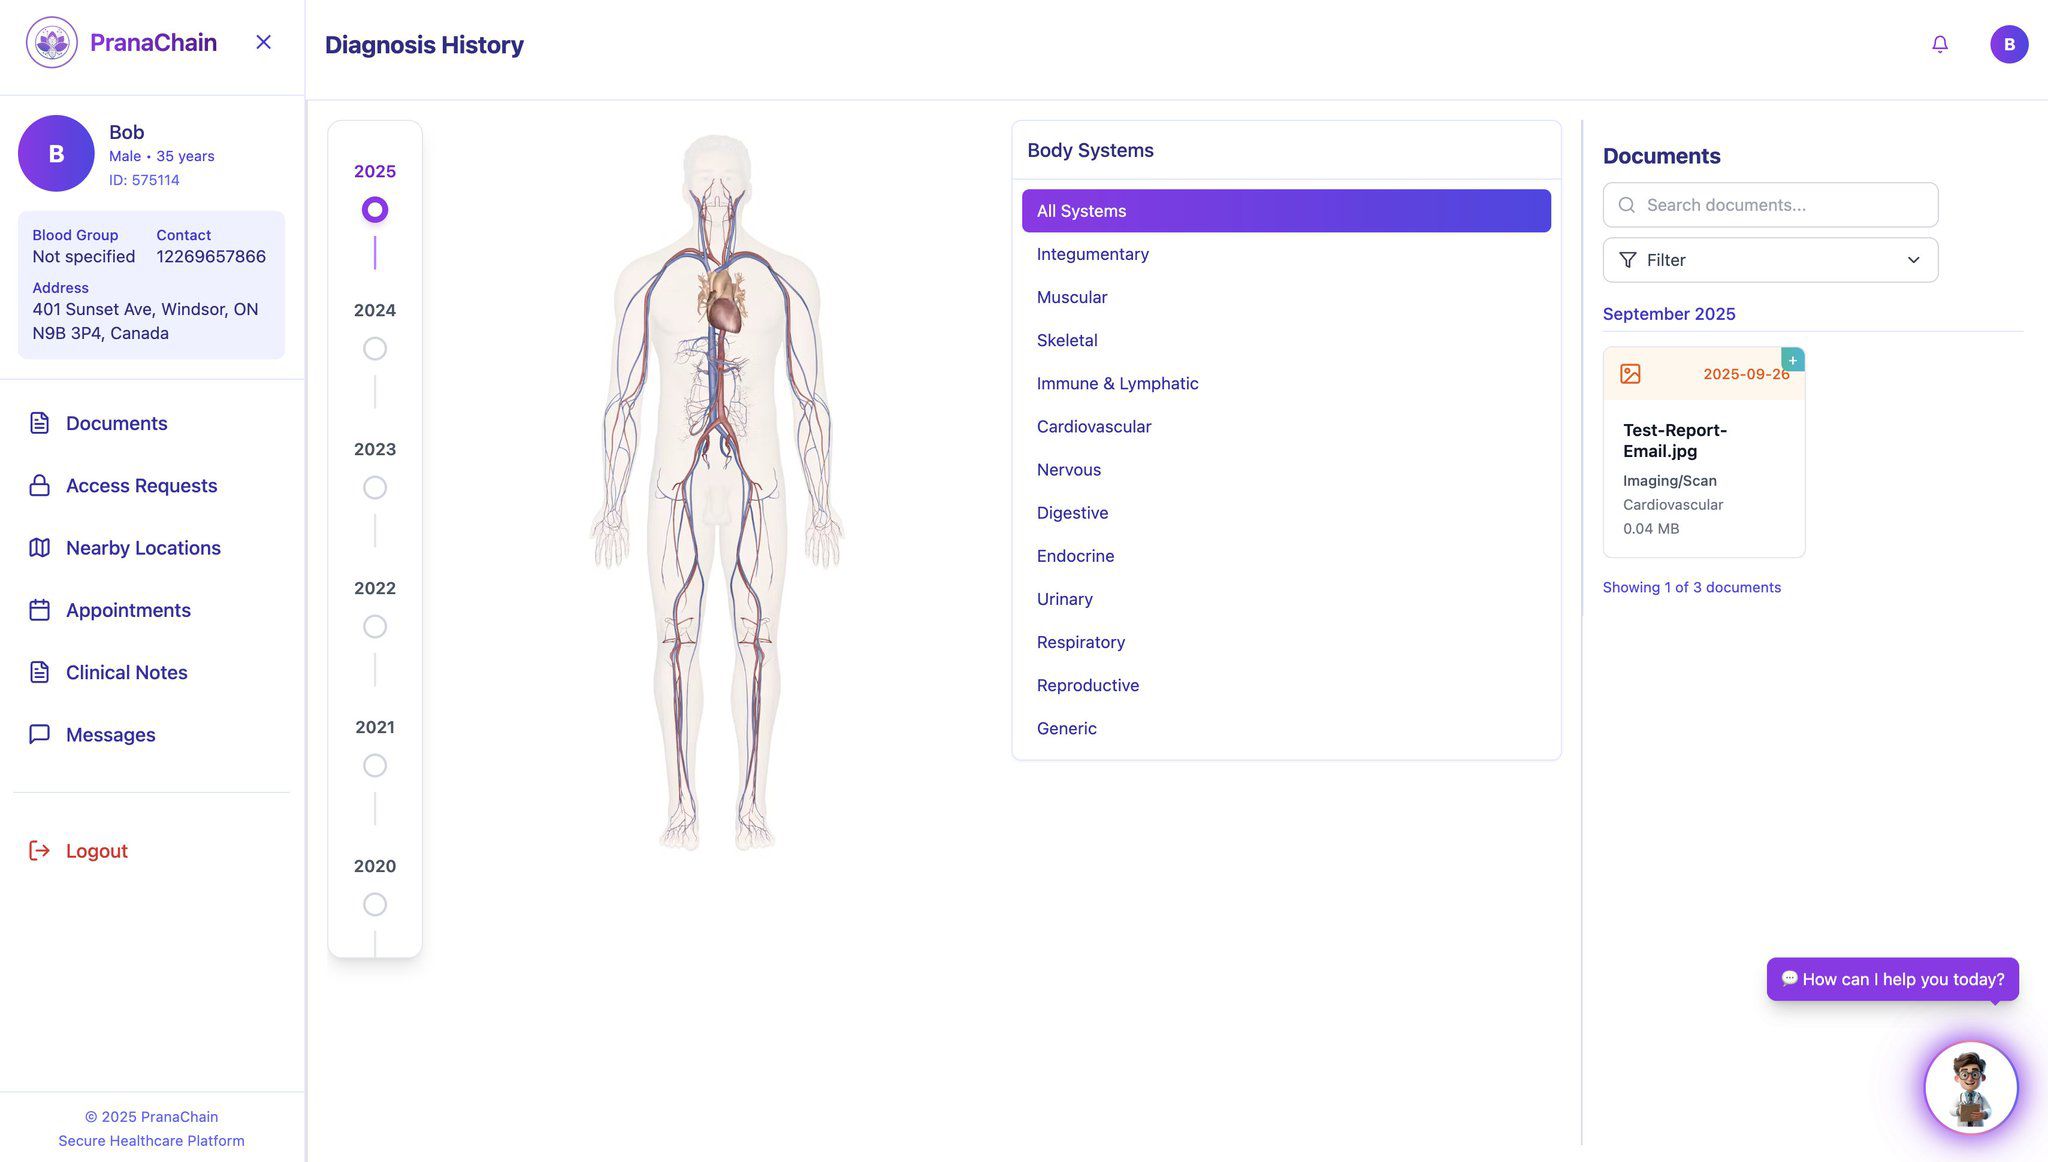This screenshot has width=2048, height=1162.
Task: Click the Nearby Locations map icon
Action: (39, 548)
